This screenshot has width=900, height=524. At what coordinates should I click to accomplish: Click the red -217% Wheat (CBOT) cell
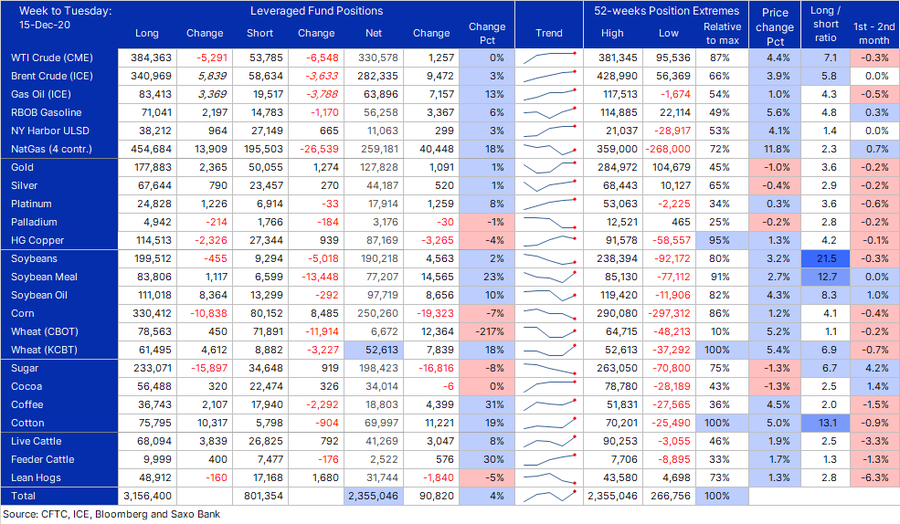coord(487,331)
